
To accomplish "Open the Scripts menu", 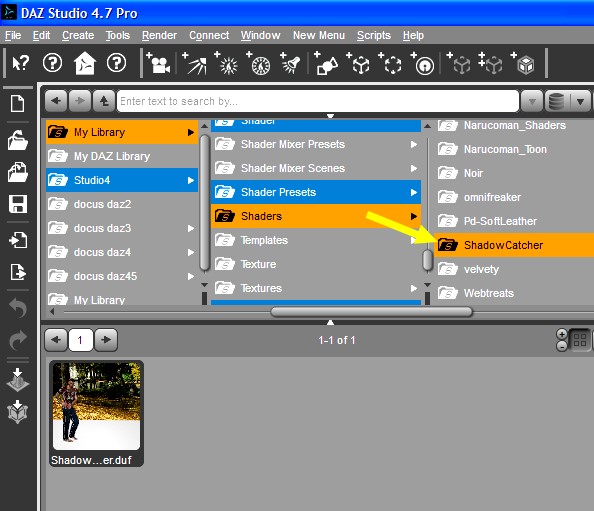I will click(x=374, y=35).
